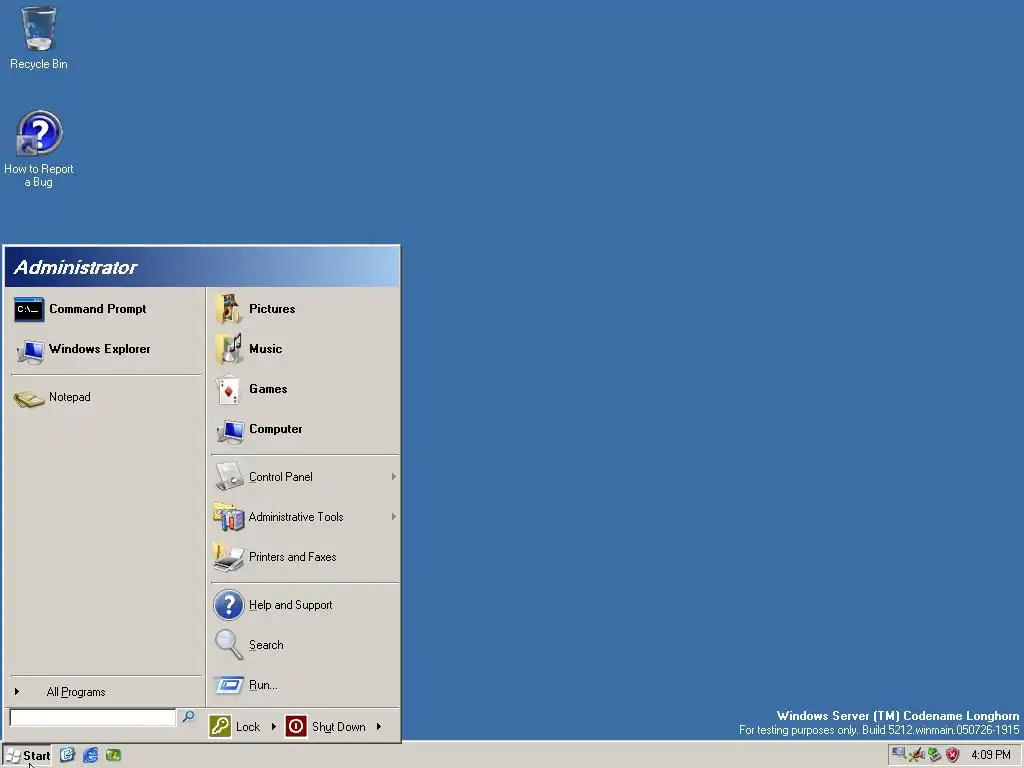Open the Run... dialog

pyautogui.click(x=305, y=685)
